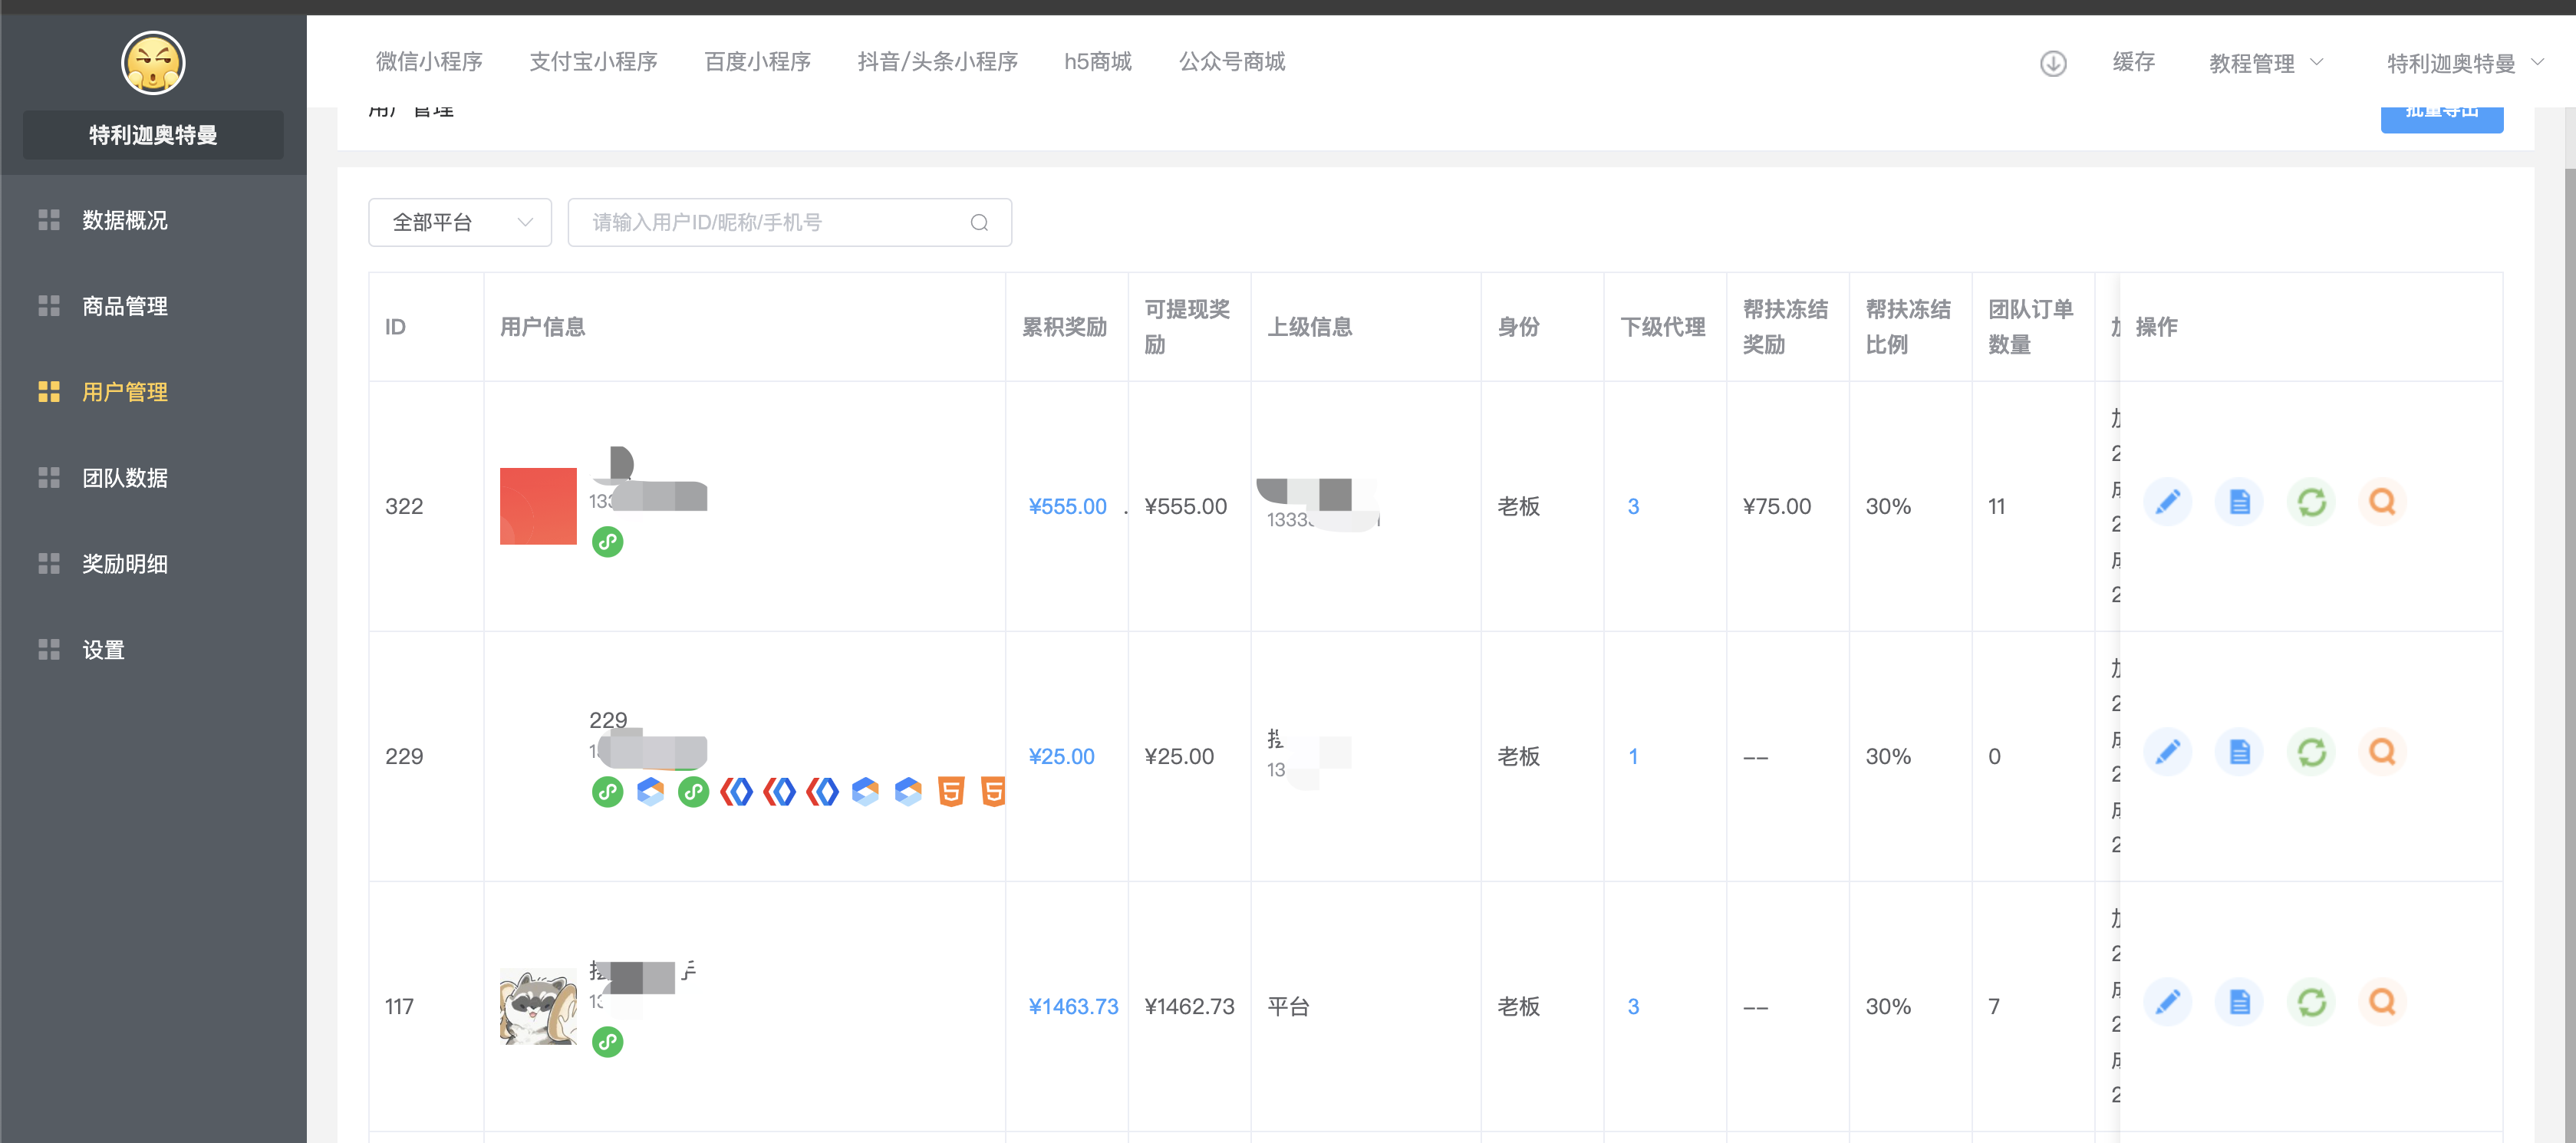Open 团队数据 in the sidebar
Viewport: 2576px width, 1143px height.
(x=124, y=478)
